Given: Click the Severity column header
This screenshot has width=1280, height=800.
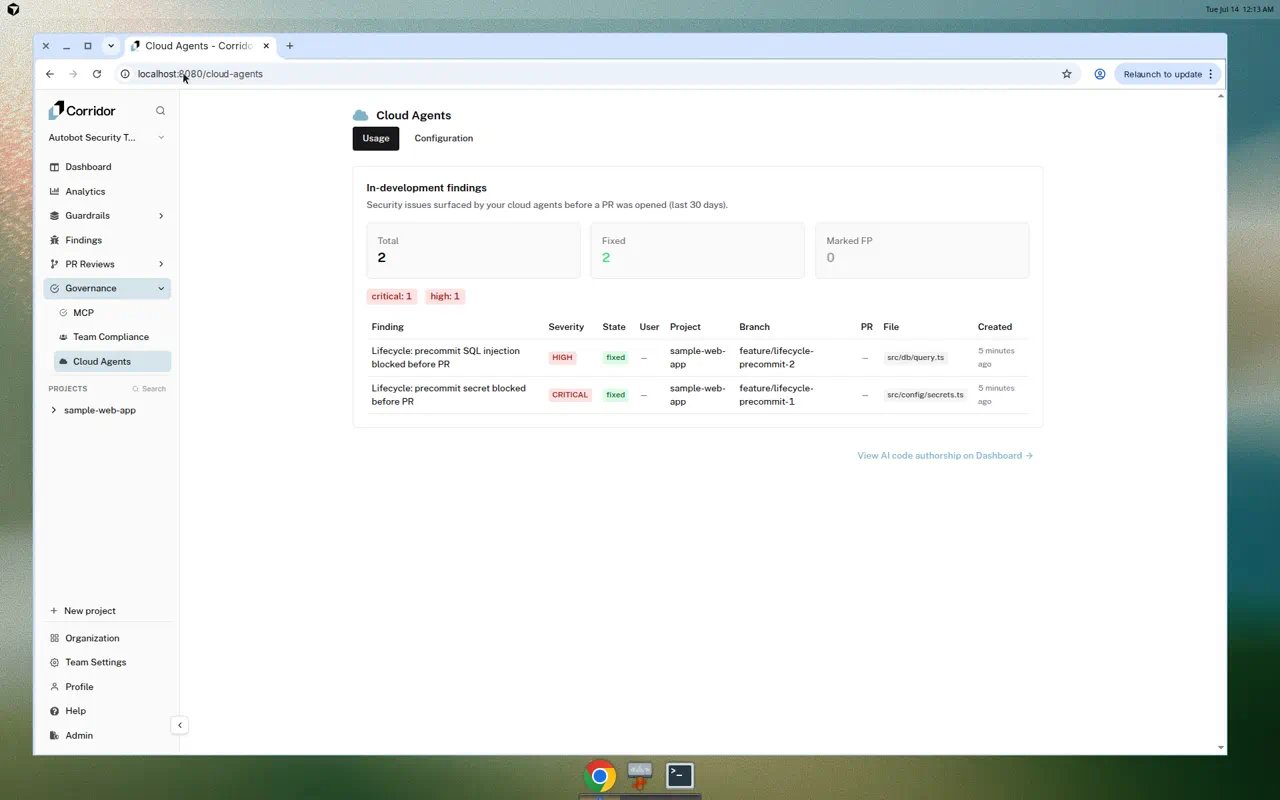Looking at the screenshot, I should pos(566,327).
